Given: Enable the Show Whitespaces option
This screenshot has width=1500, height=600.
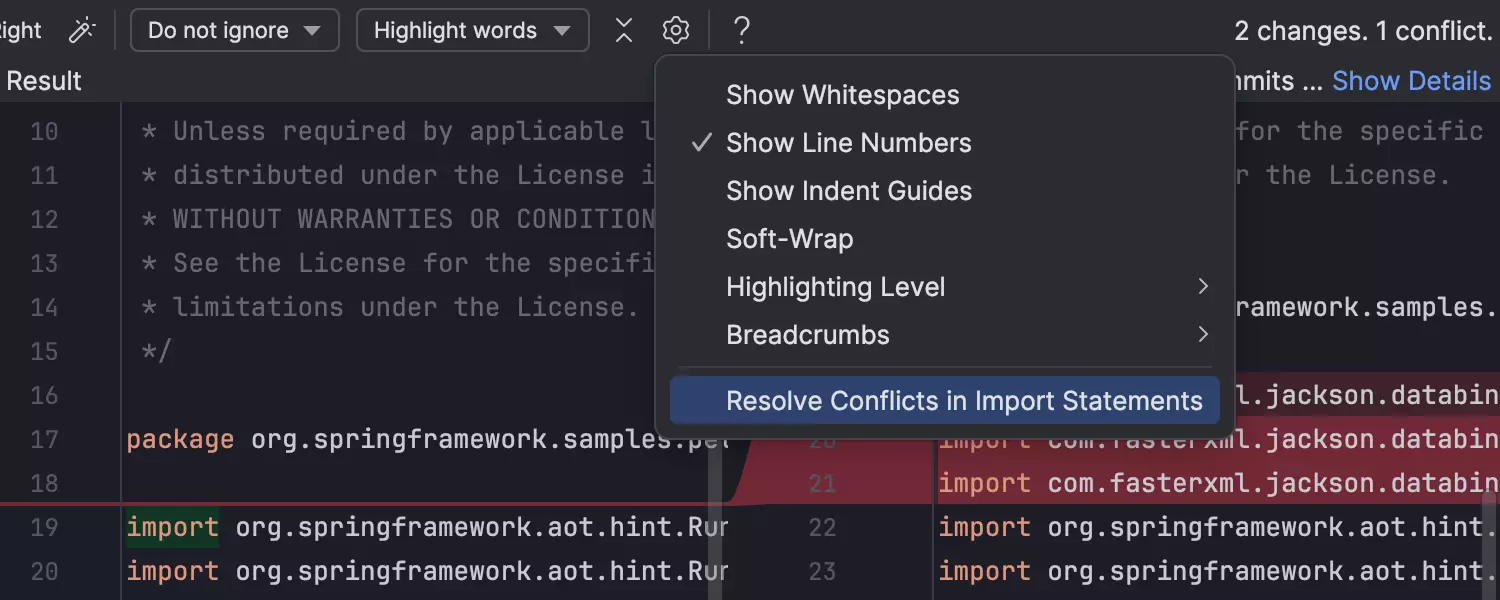Looking at the screenshot, I should pyautogui.click(x=842, y=95).
